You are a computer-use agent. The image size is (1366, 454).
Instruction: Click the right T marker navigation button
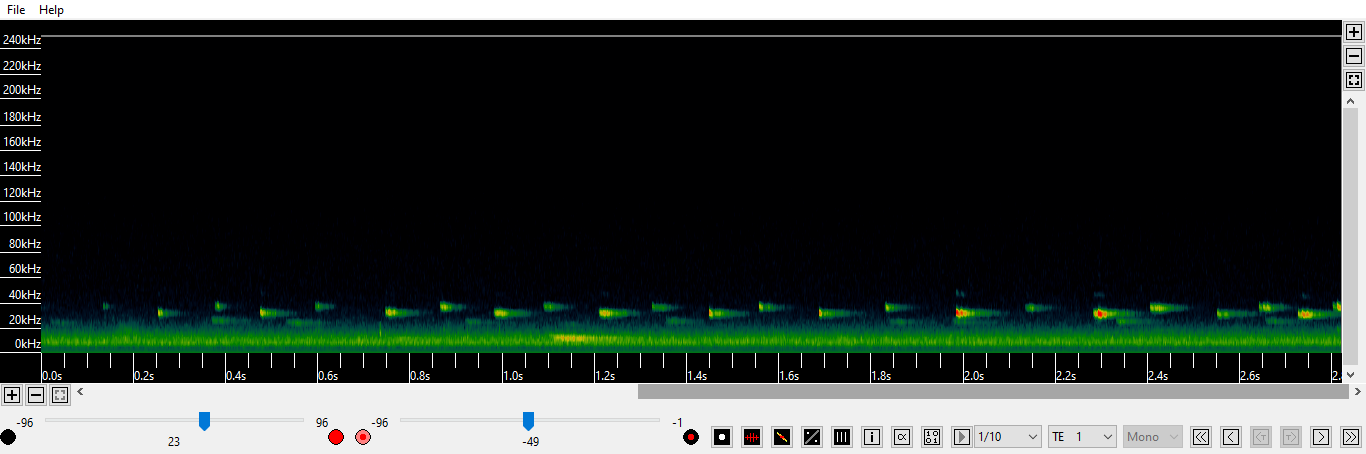coord(1291,437)
